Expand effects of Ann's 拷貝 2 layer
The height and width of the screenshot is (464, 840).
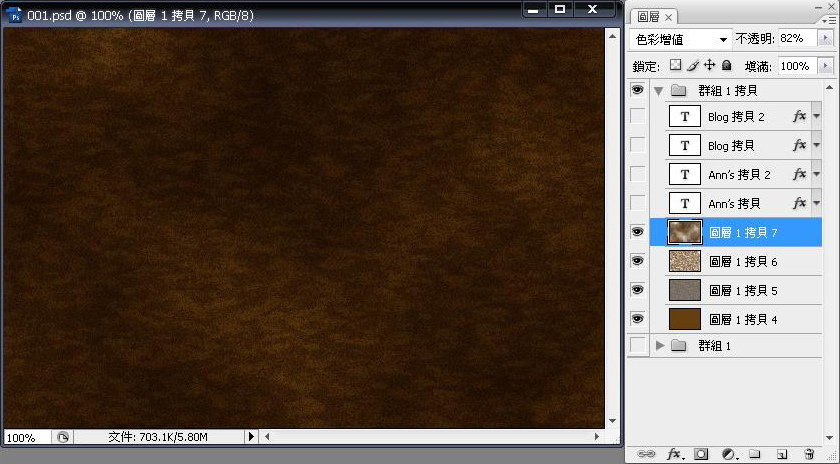(816, 174)
